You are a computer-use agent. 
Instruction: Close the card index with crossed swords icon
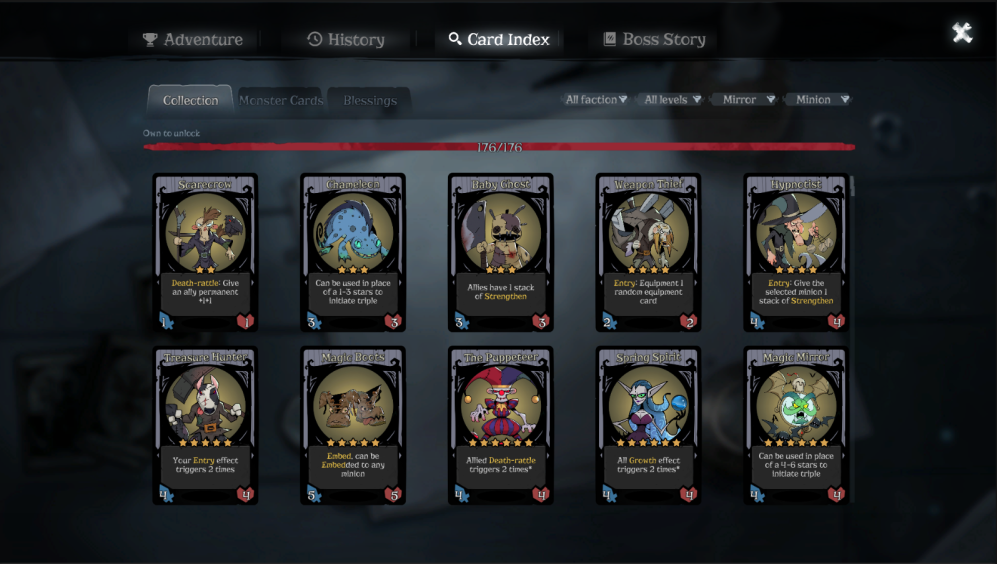(962, 32)
